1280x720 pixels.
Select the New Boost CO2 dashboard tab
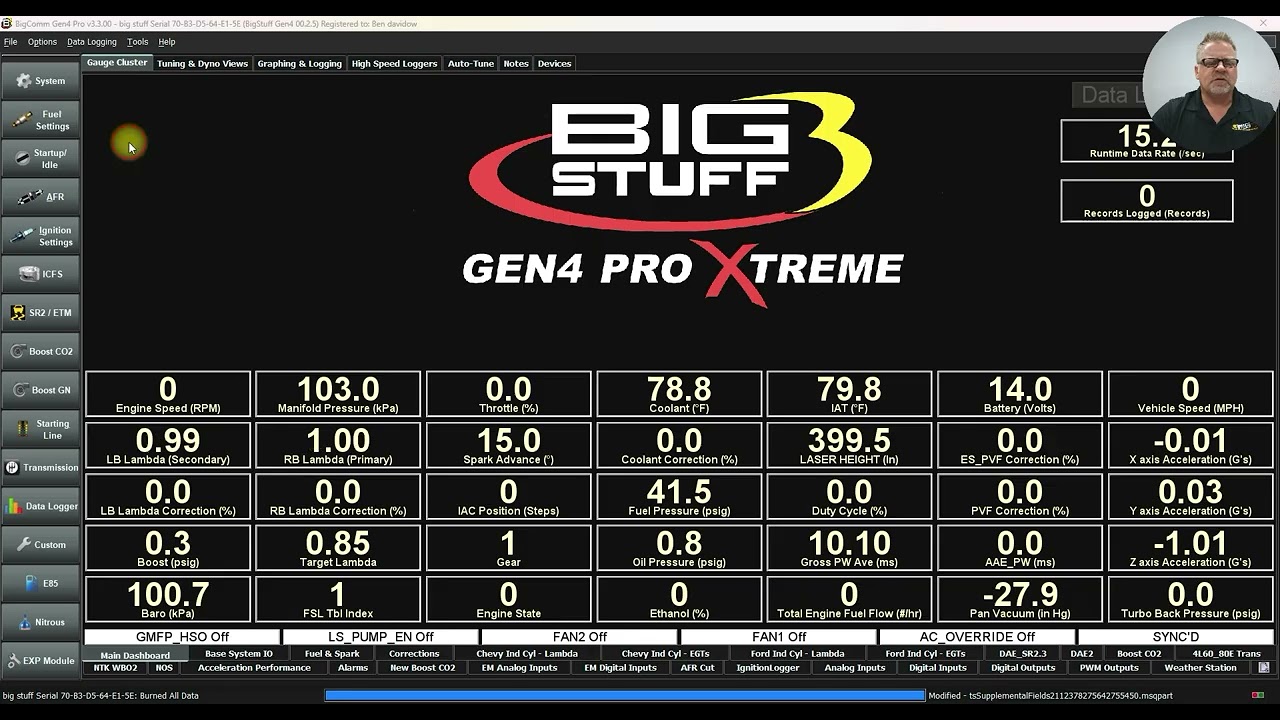423,668
